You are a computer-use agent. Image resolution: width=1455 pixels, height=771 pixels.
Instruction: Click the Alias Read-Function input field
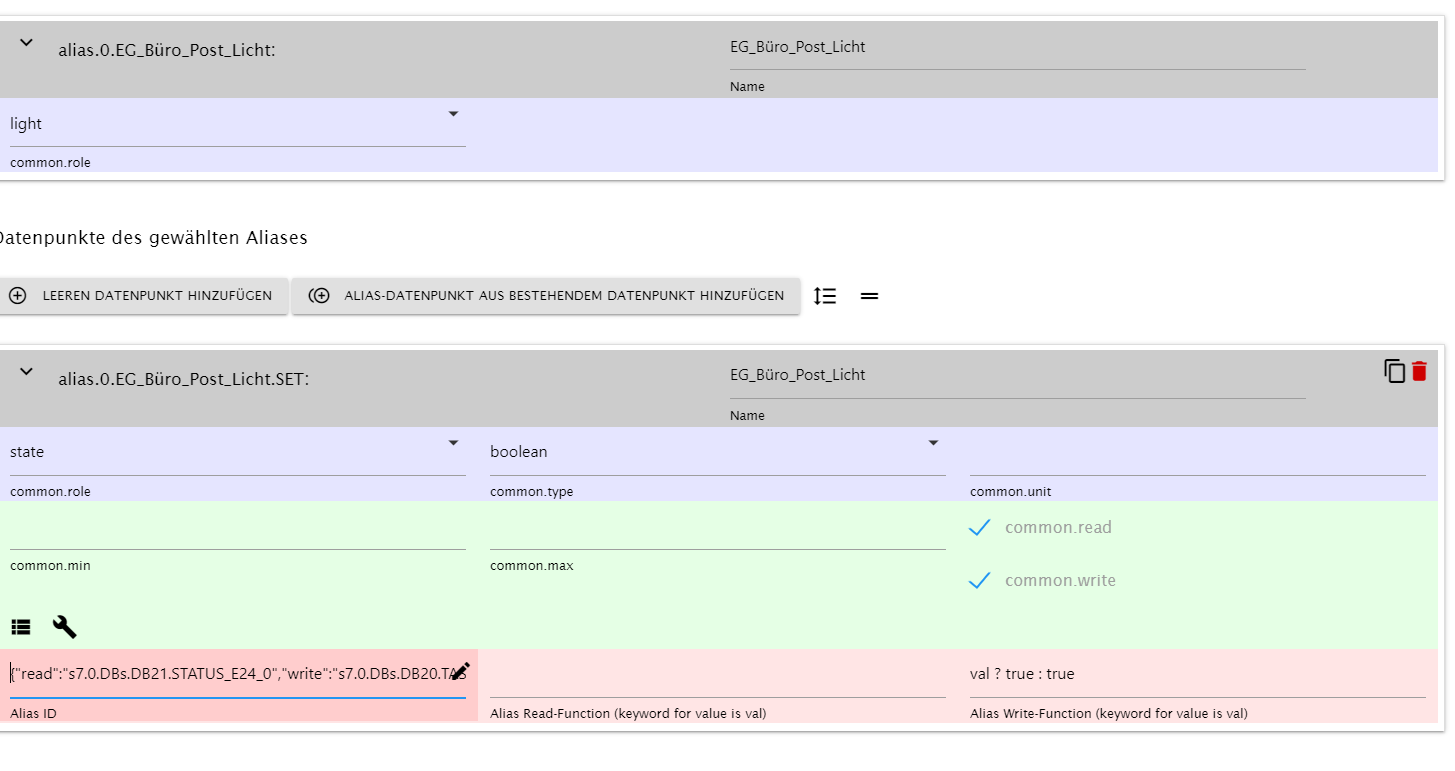coord(717,675)
